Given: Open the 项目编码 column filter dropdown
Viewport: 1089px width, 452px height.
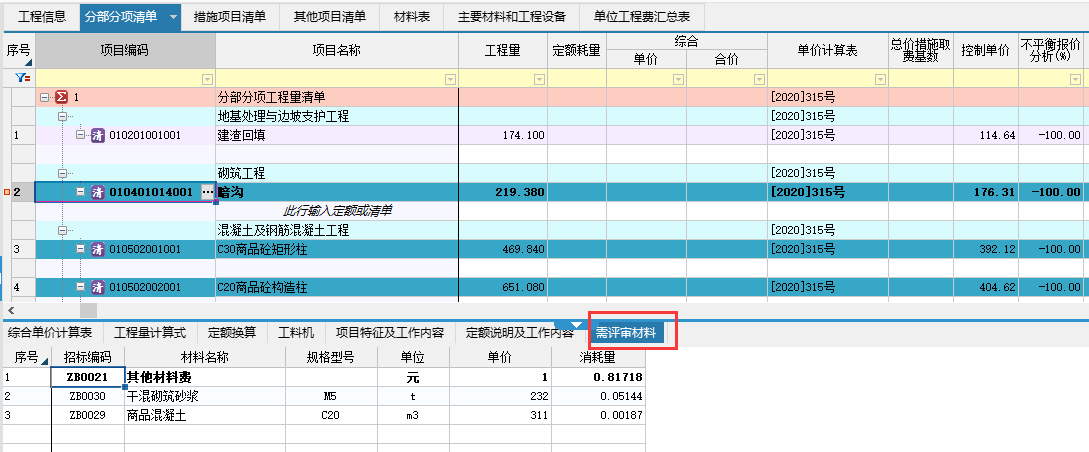Looking at the screenshot, I should [x=207, y=79].
